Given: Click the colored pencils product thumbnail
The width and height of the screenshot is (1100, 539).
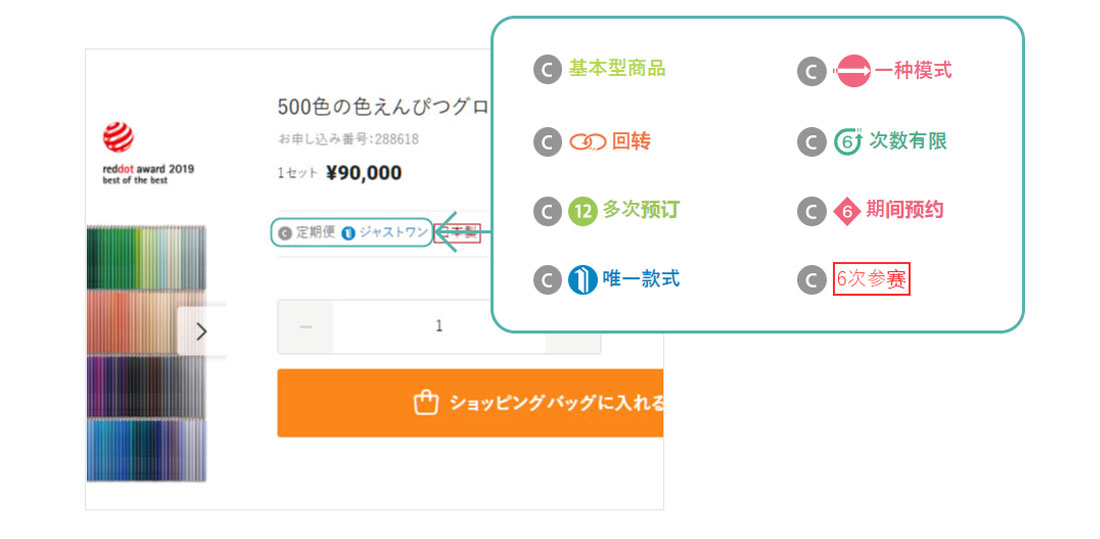Looking at the screenshot, I should tap(145, 353).
